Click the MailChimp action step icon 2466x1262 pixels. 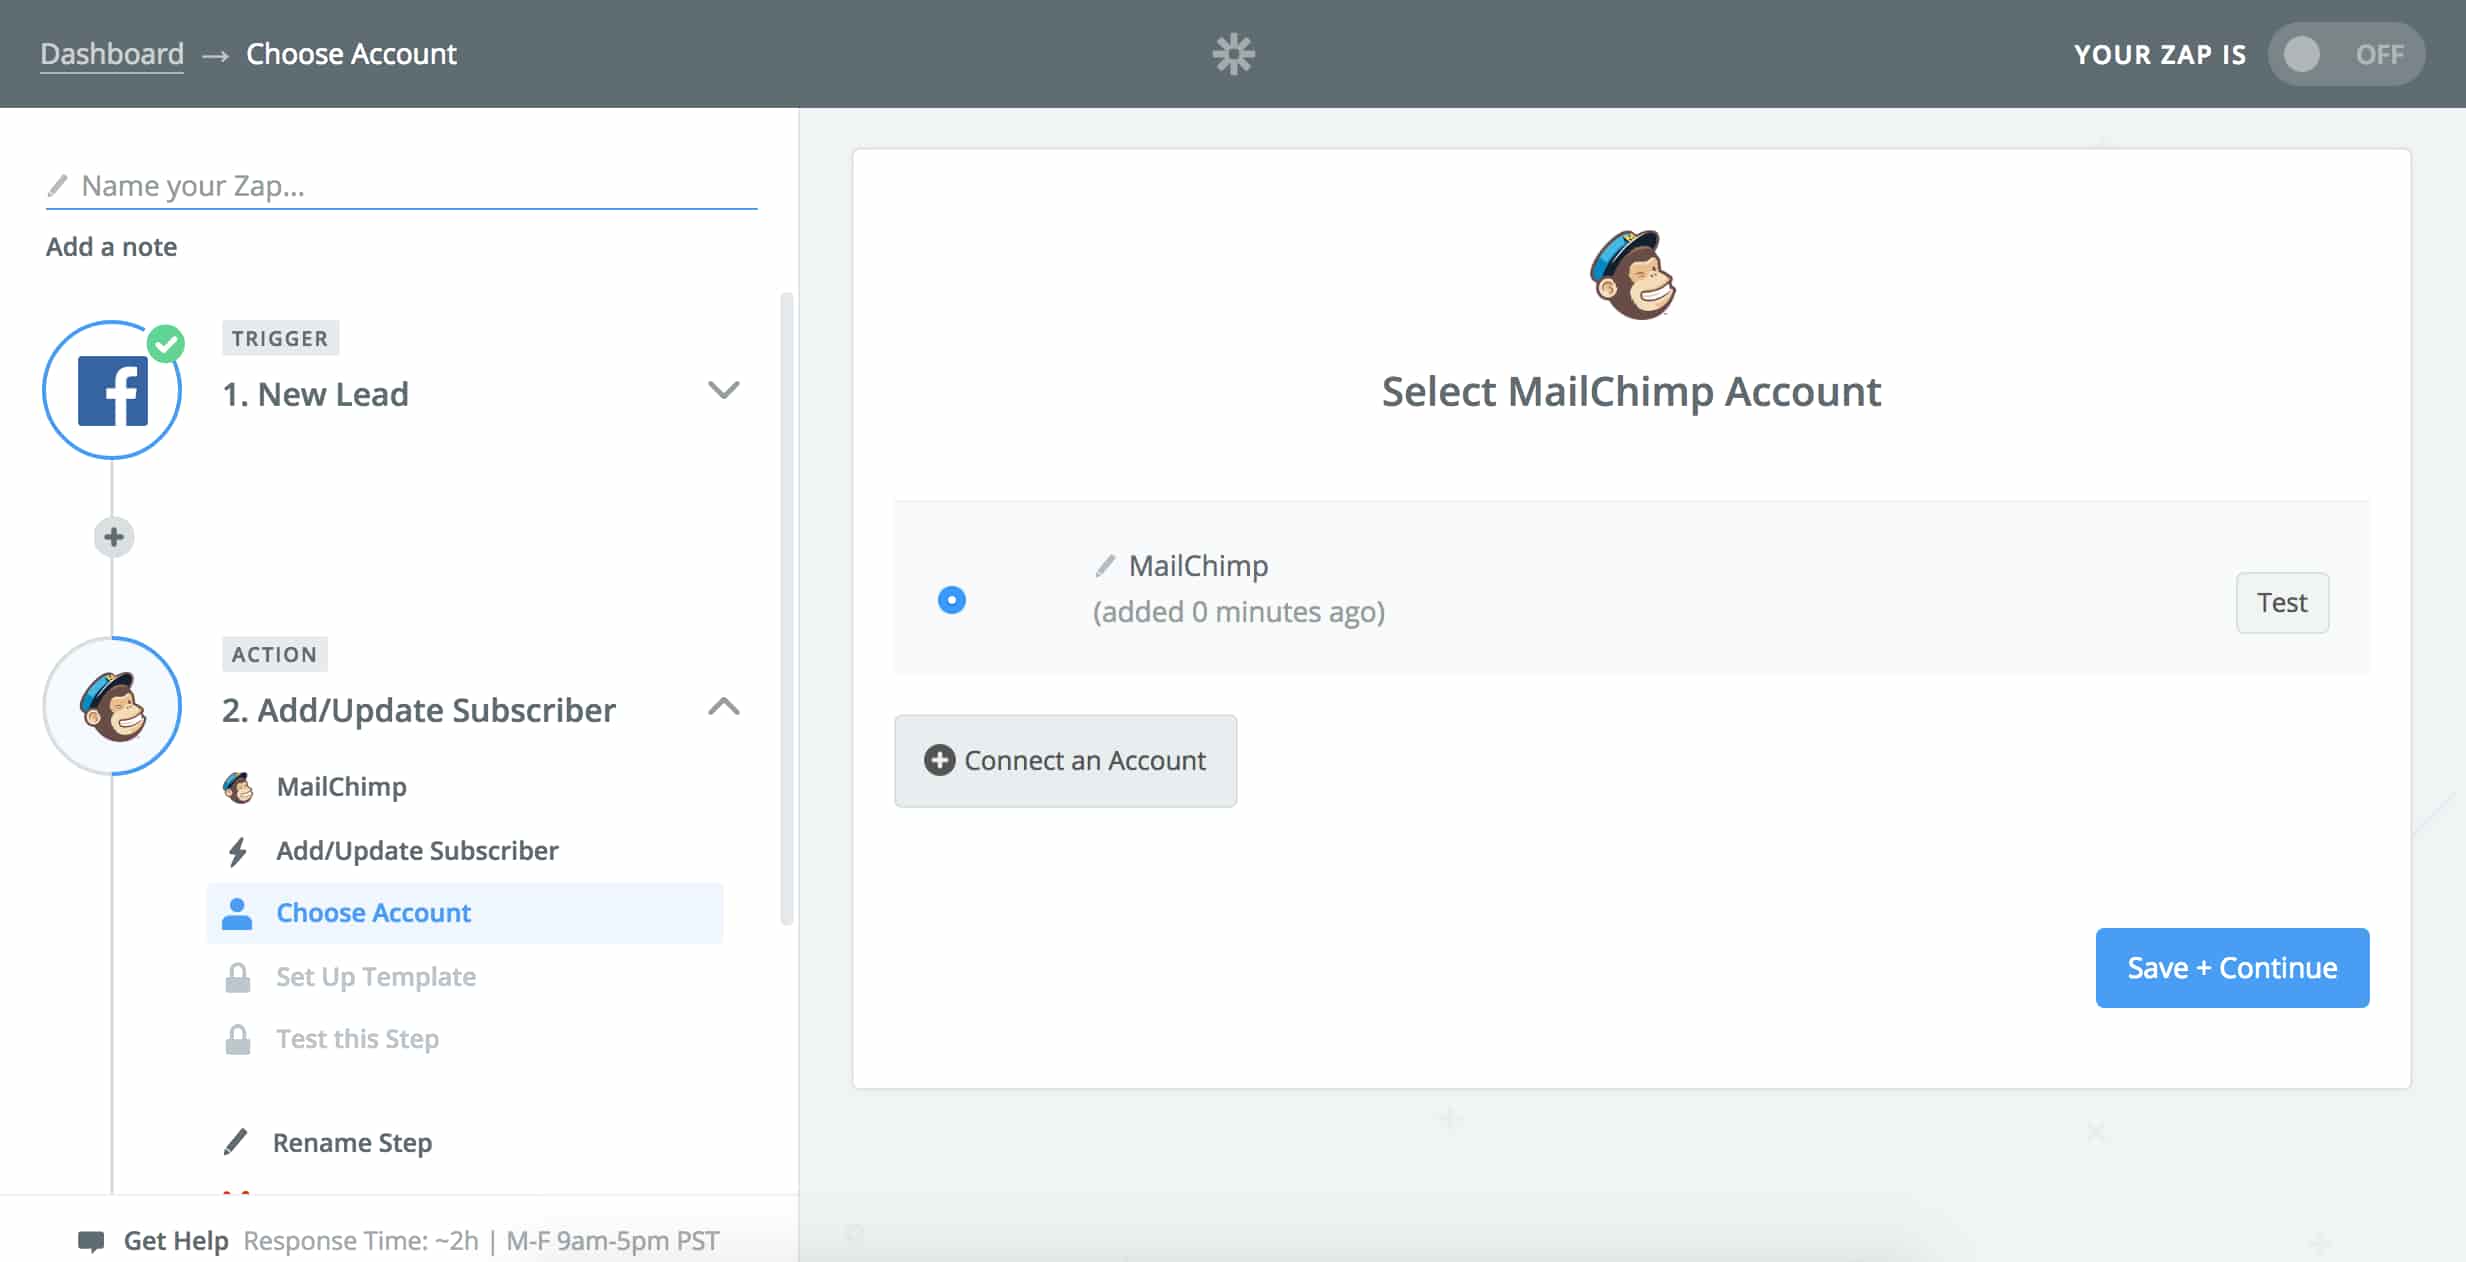click(x=112, y=706)
